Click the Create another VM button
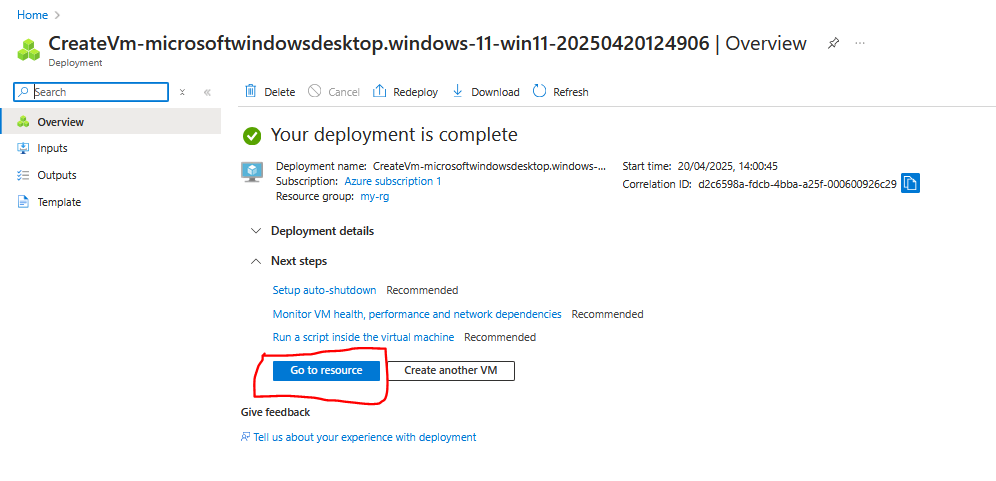Image resolution: width=996 pixels, height=481 pixels. [x=450, y=370]
